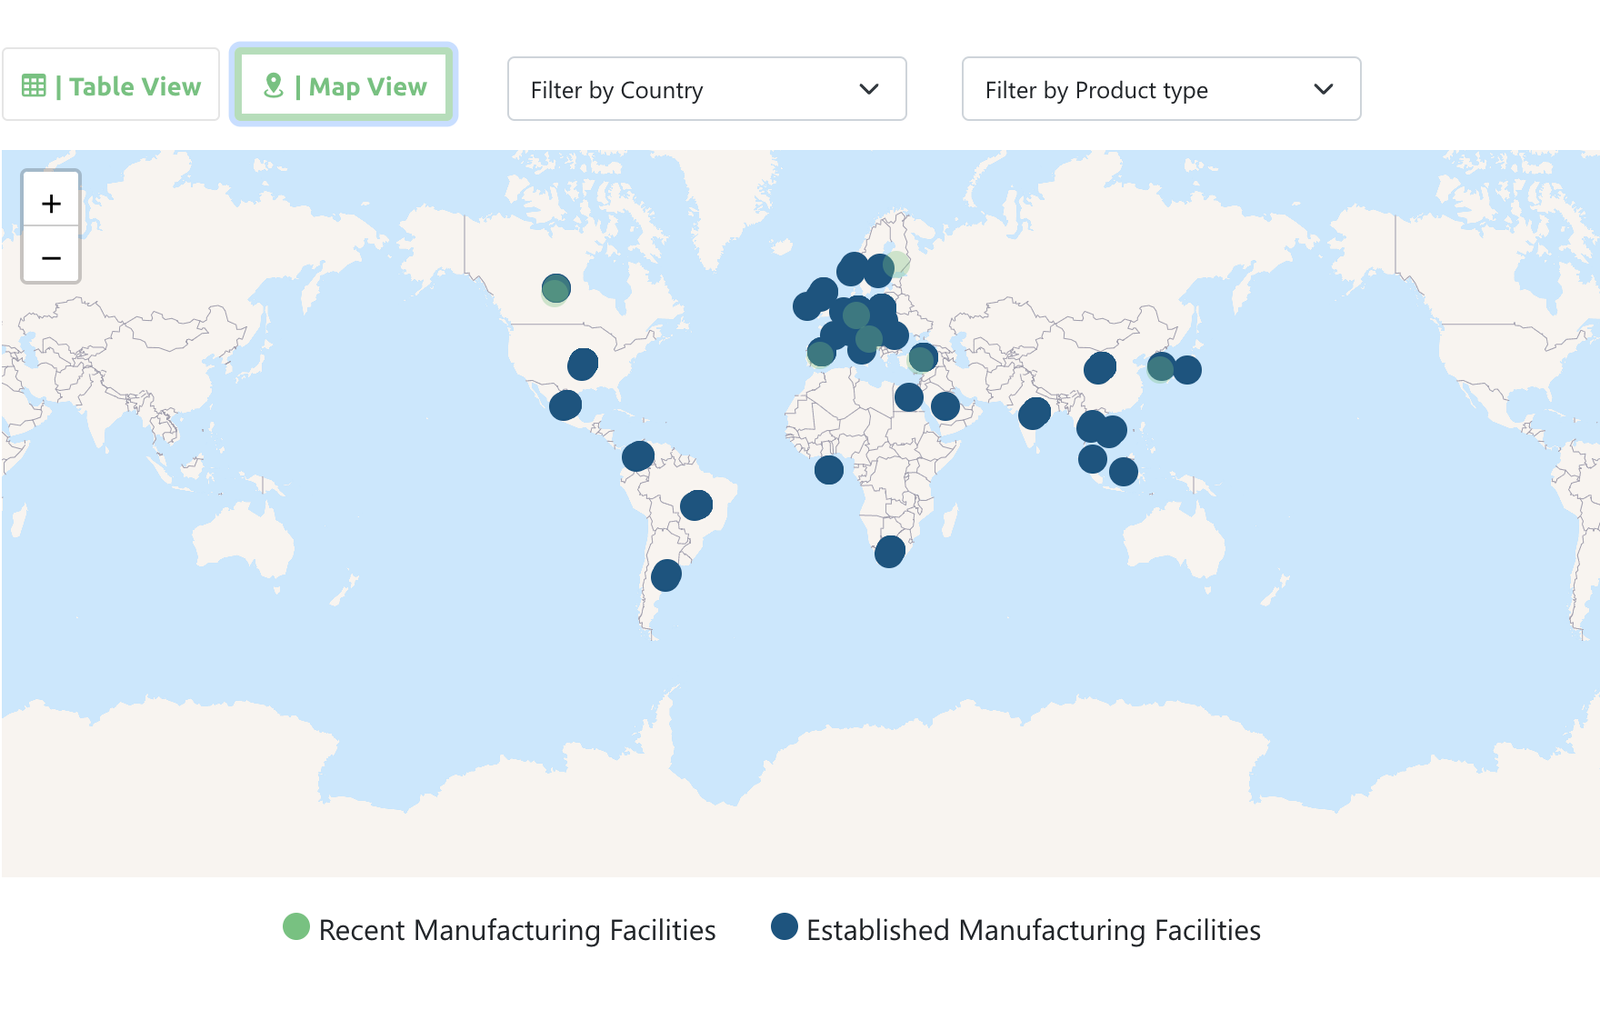Click the marker in India
1600x1020 pixels.
(x=1034, y=413)
